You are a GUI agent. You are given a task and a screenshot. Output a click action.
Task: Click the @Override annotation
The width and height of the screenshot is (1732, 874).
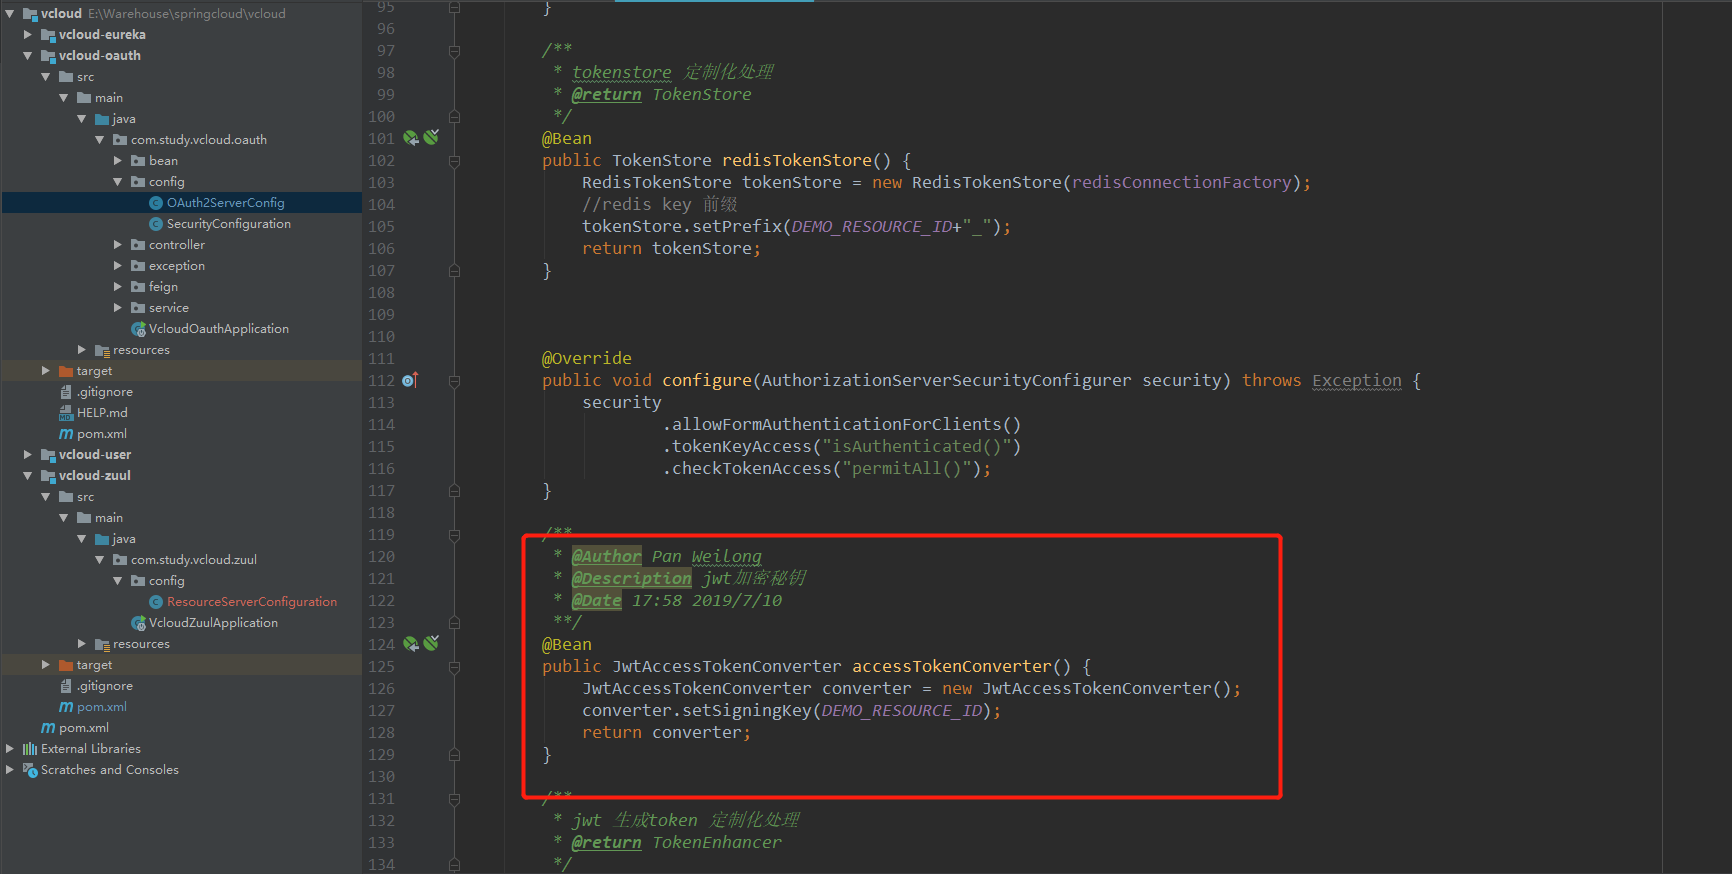coord(586,359)
